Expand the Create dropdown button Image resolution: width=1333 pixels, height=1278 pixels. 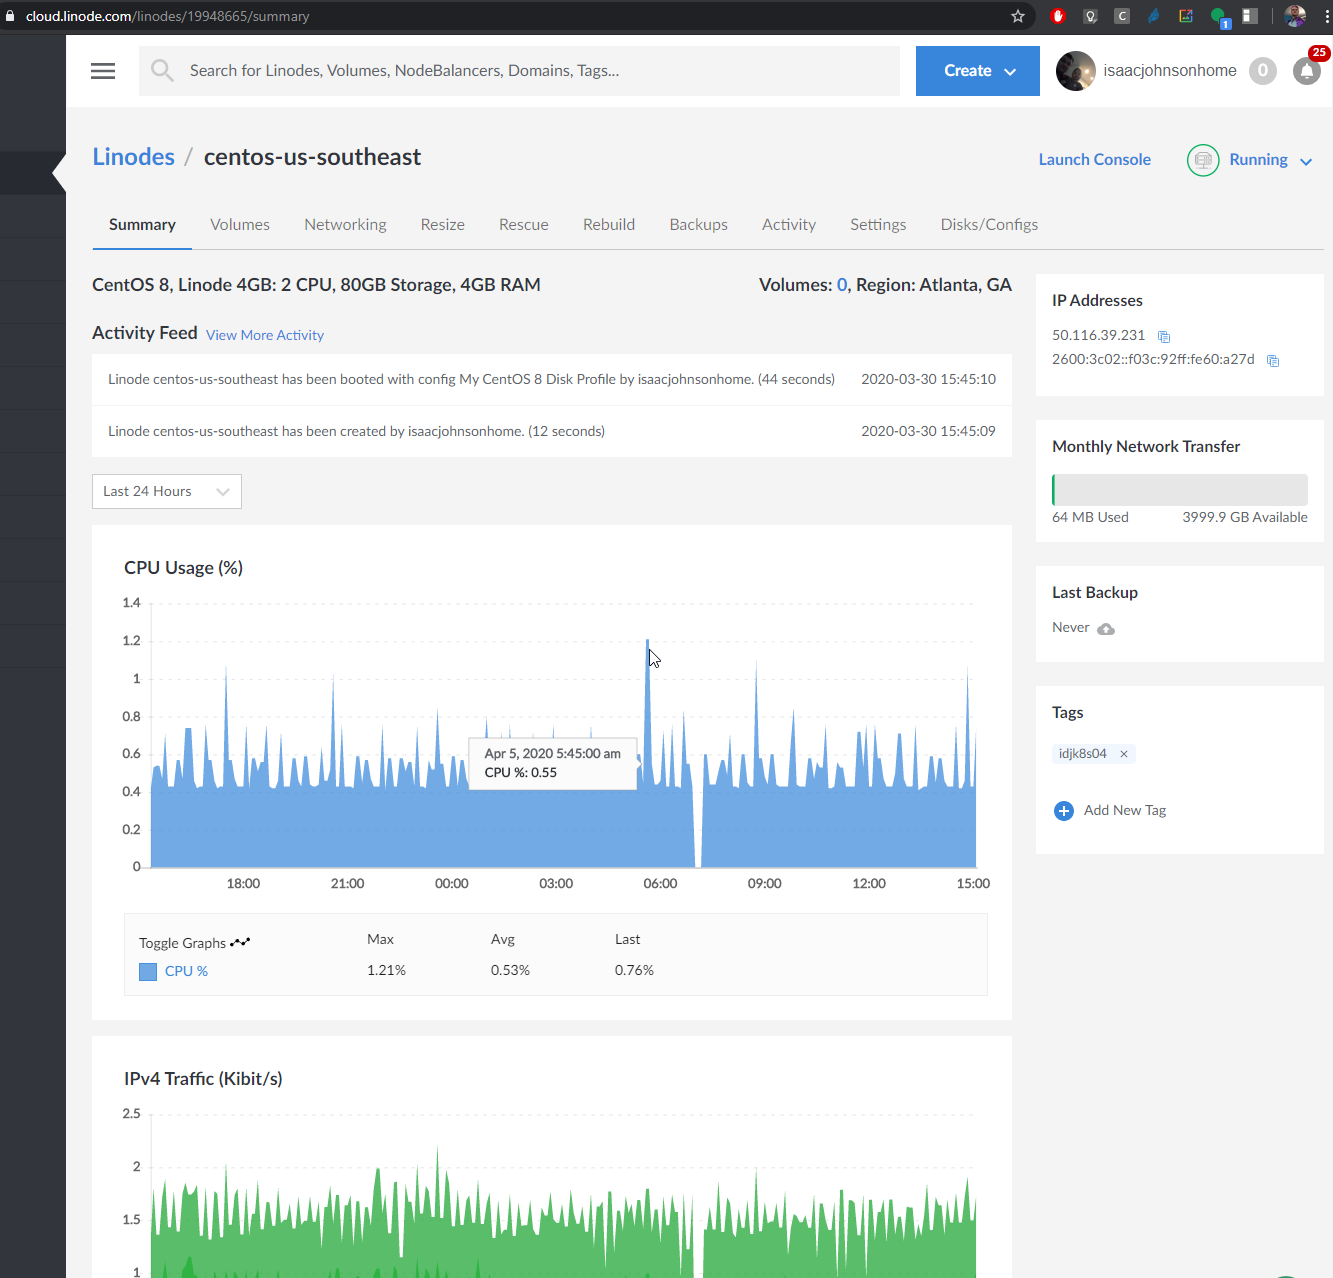[977, 71]
